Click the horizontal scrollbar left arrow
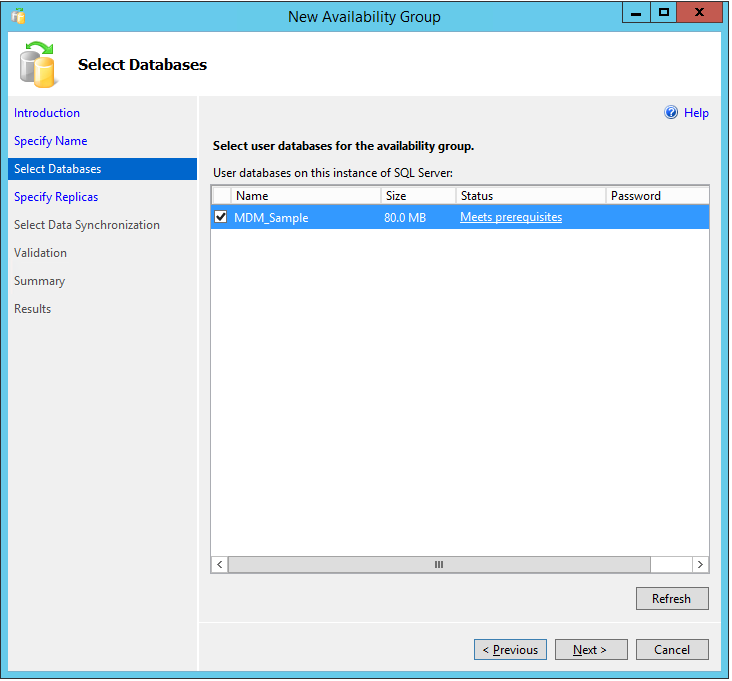Viewport: 732px width, 681px height. pyautogui.click(x=220, y=564)
